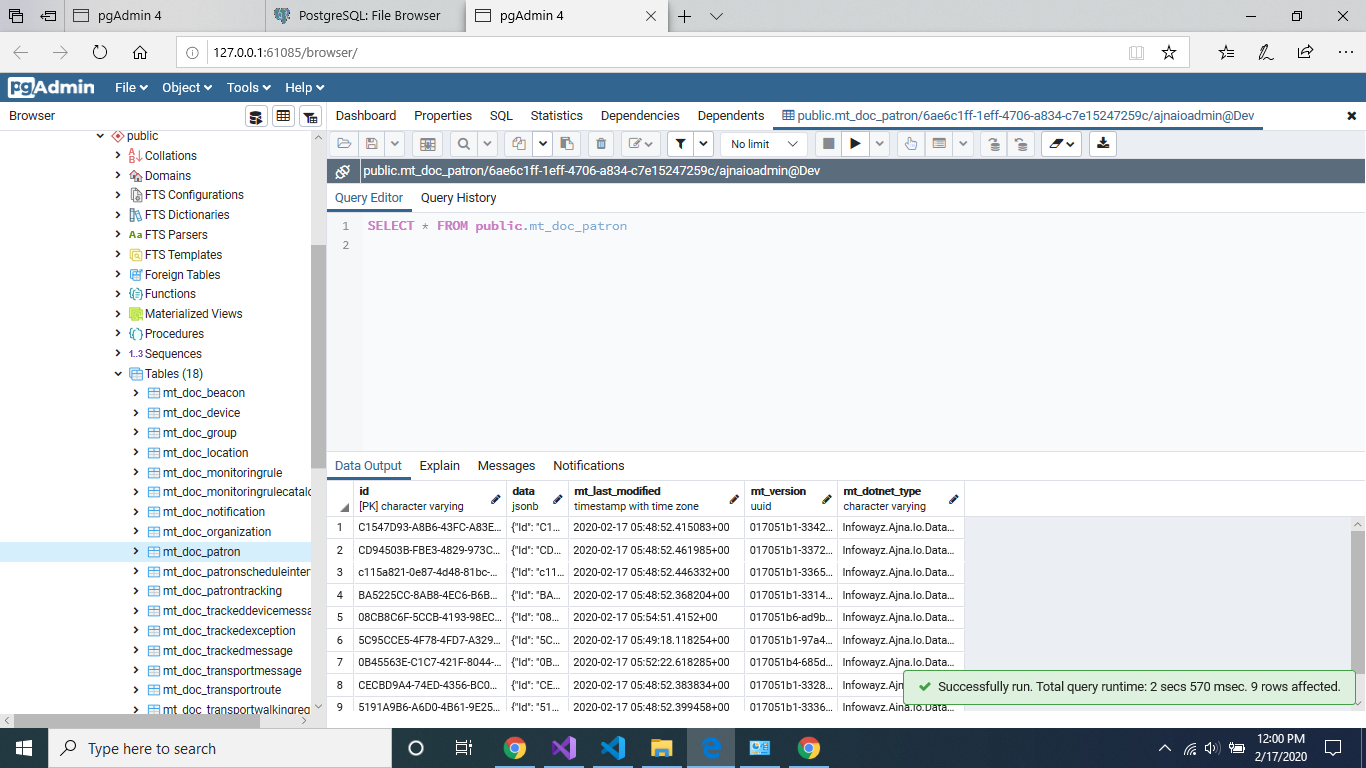The image size is (1366, 768).
Task: Click the Paste icon in query toolbar
Action: [567, 144]
